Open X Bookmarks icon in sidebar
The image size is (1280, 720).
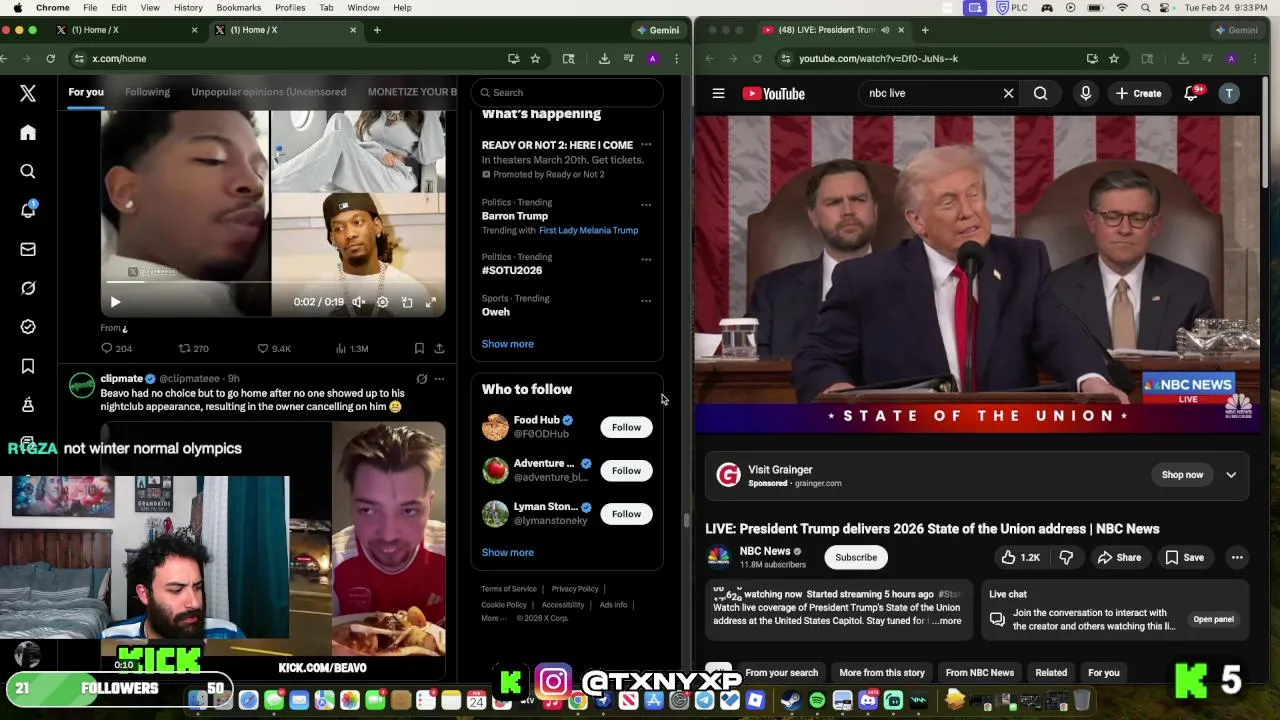click(x=28, y=366)
